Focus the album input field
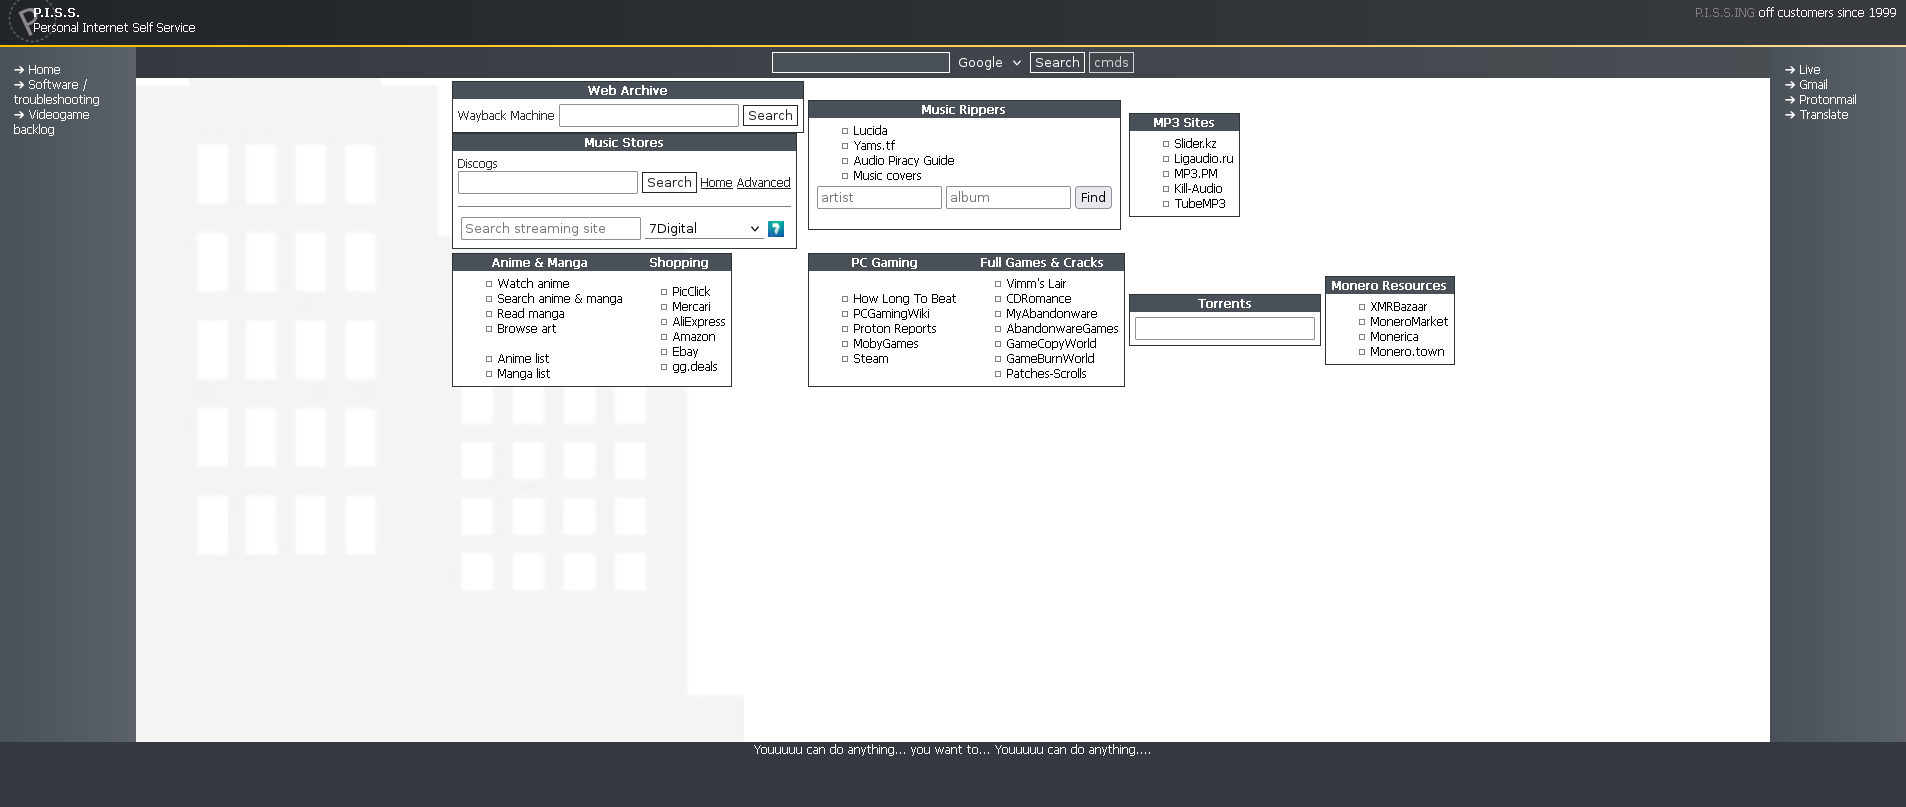Screen dimensions: 1906x807 [1008, 198]
